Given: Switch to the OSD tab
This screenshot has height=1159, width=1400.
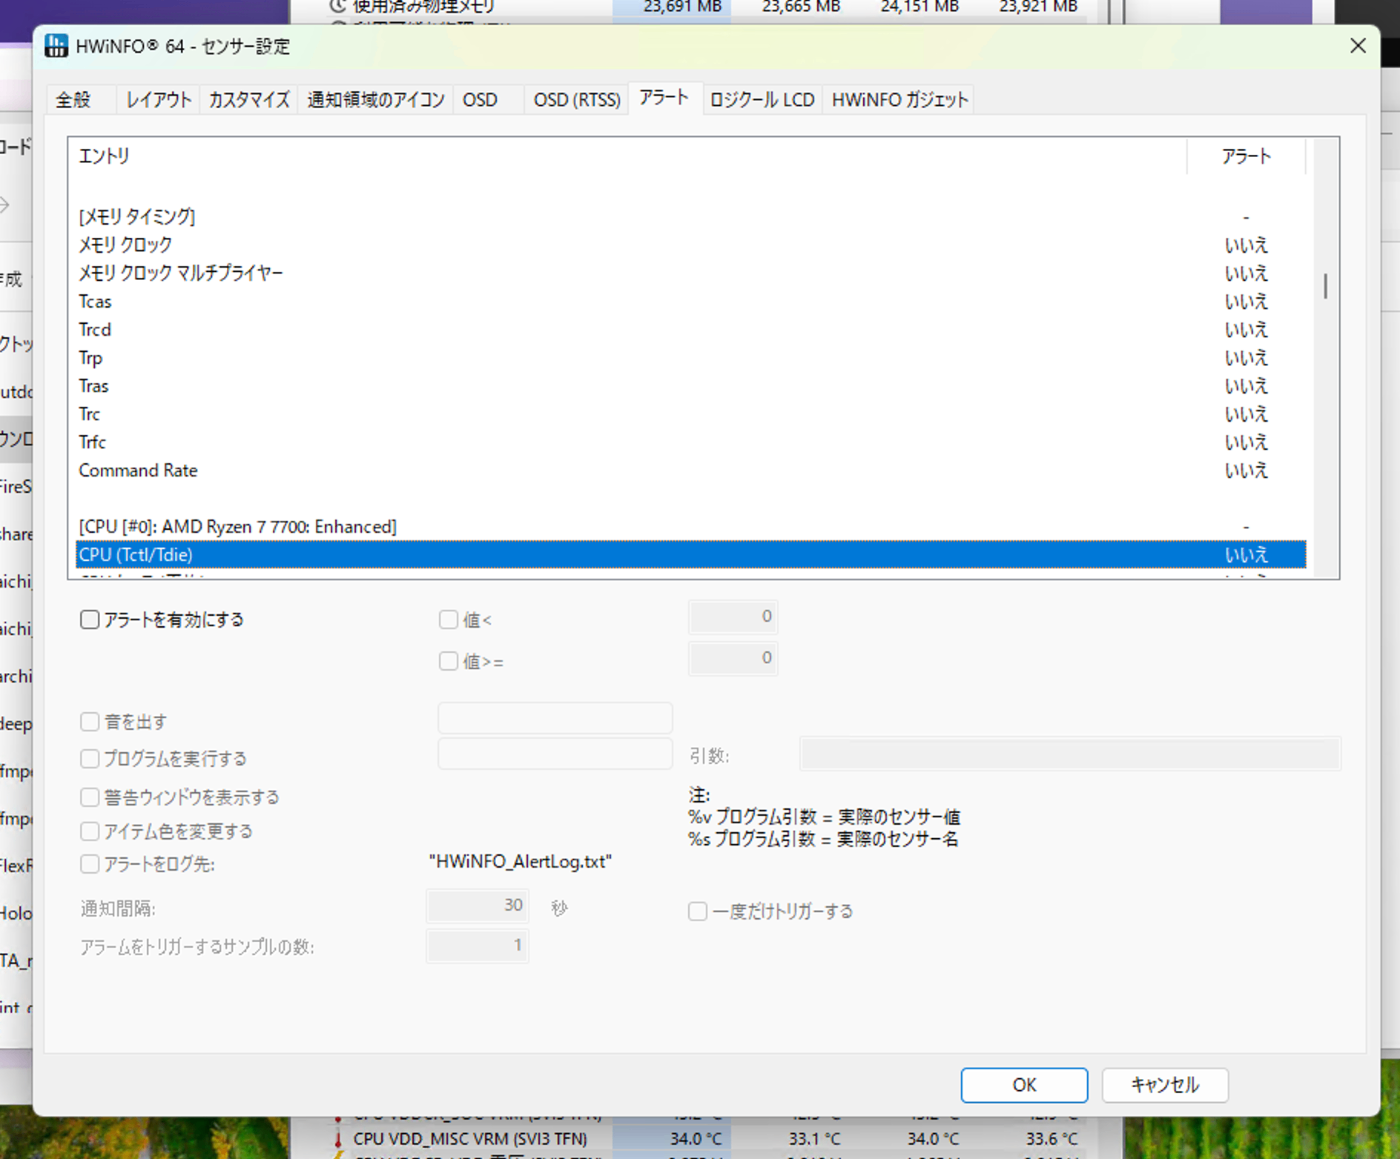Looking at the screenshot, I should [x=480, y=99].
